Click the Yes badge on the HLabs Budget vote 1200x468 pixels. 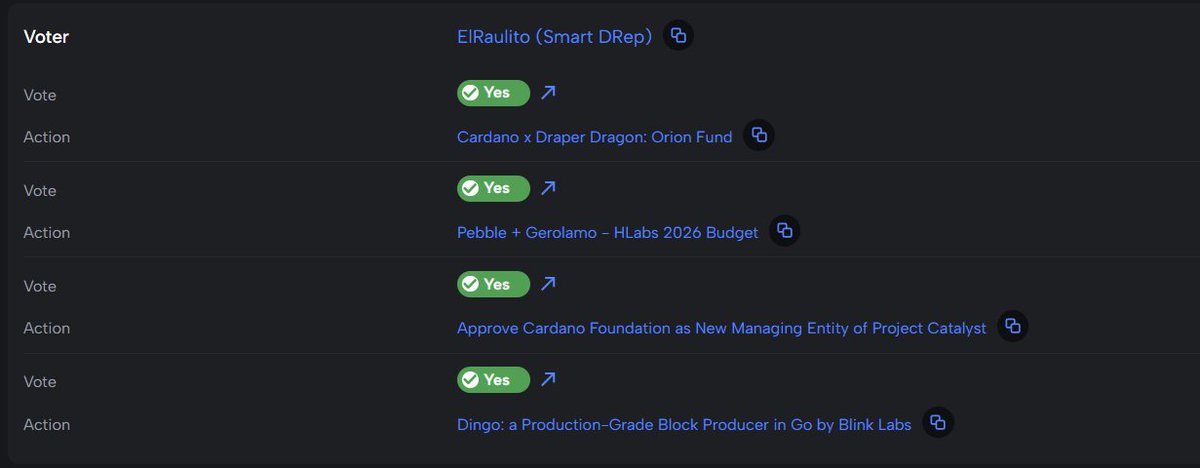493,188
